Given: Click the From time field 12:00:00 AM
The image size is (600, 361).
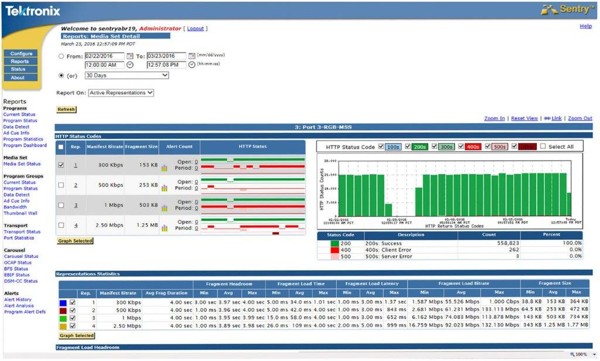Looking at the screenshot, I should (104, 65).
